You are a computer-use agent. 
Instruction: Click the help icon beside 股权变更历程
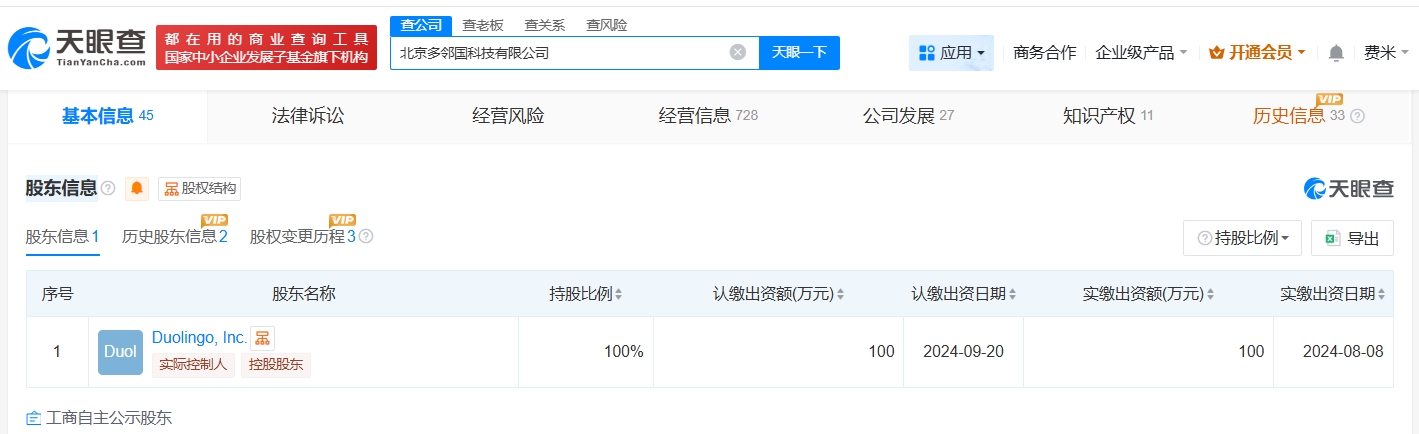pyautogui.click(x=366, y=237)
